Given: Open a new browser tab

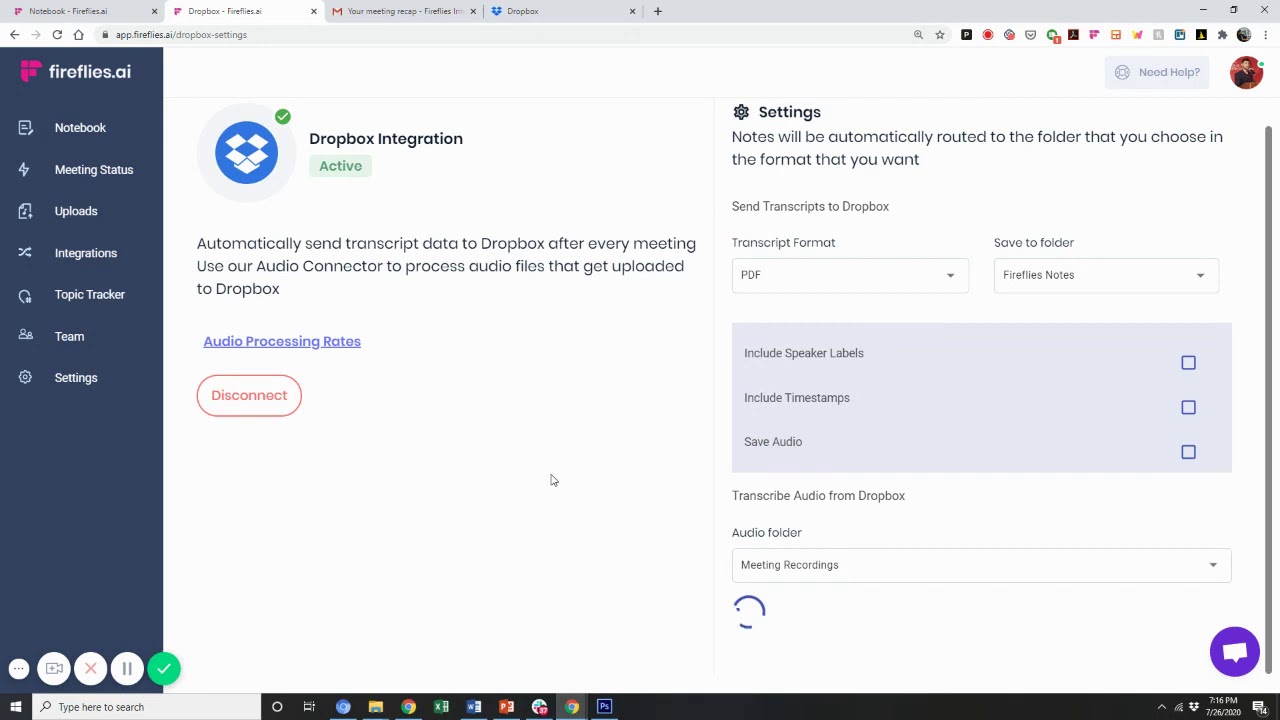Looking at the screenshot, I should pyautogui.click(x=657, y=11).
